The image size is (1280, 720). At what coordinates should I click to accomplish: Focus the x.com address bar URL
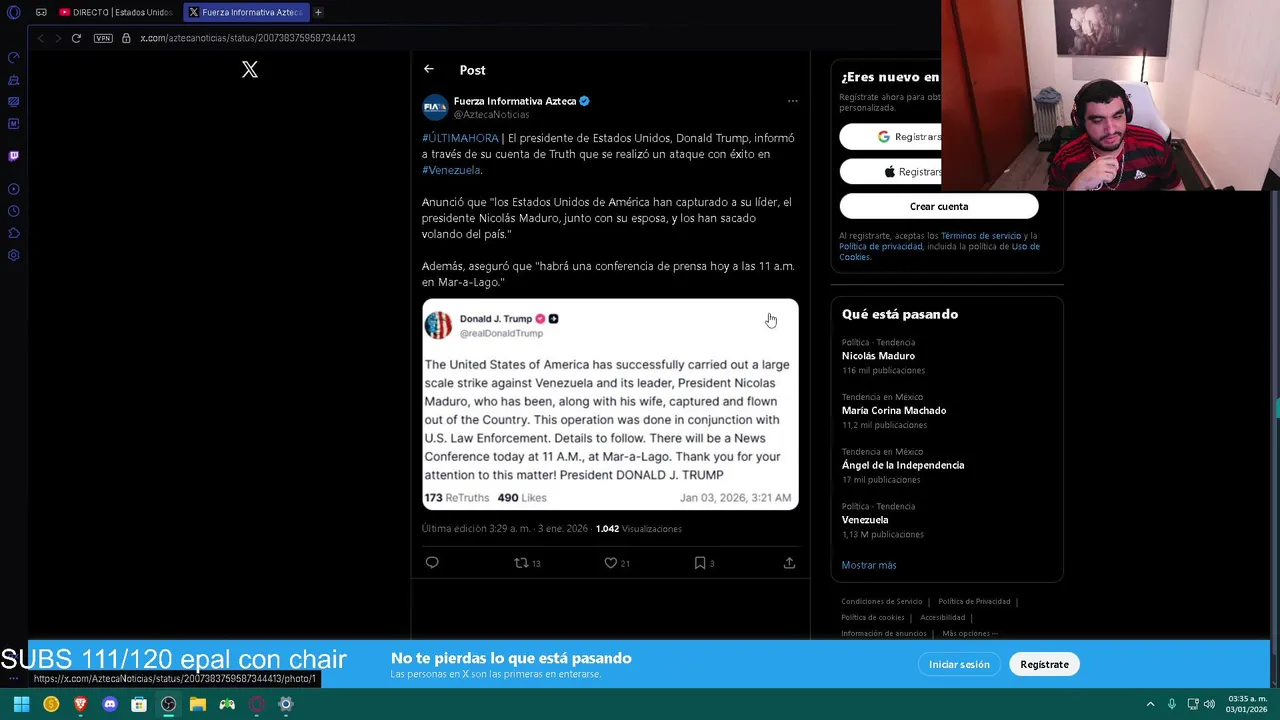click(247, 38)
